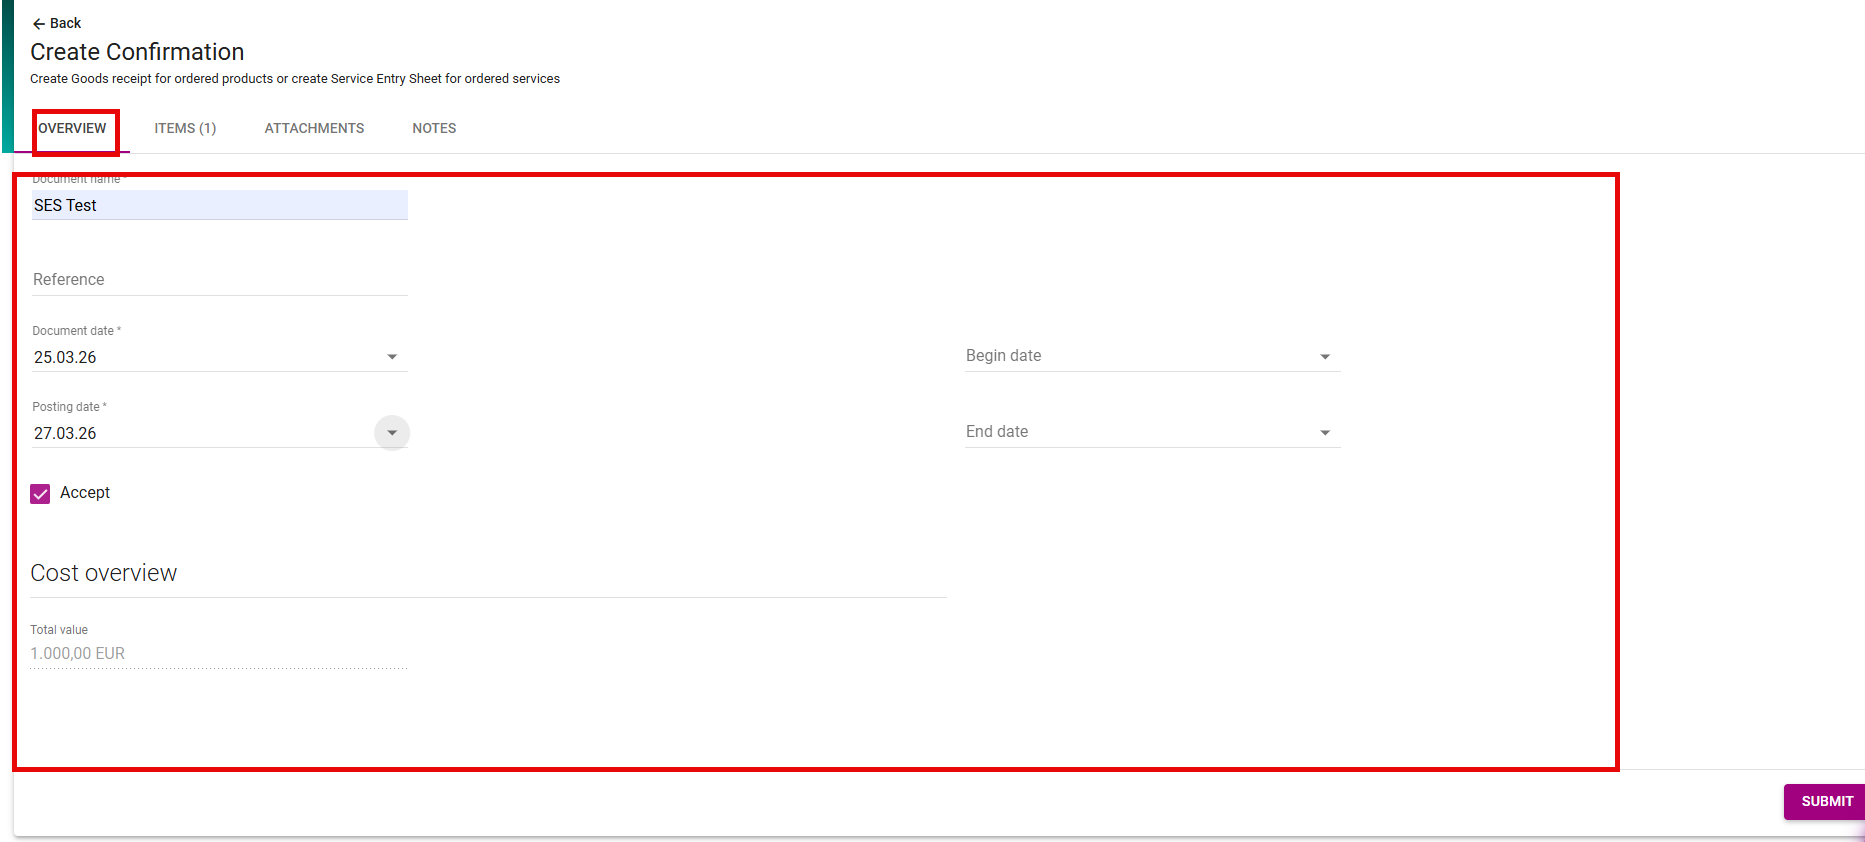Image resolution: width=1865 pixels, height=842 pixels.
Task: Open the Posting date dropdown arrow
Action: [x=392, y=433]
